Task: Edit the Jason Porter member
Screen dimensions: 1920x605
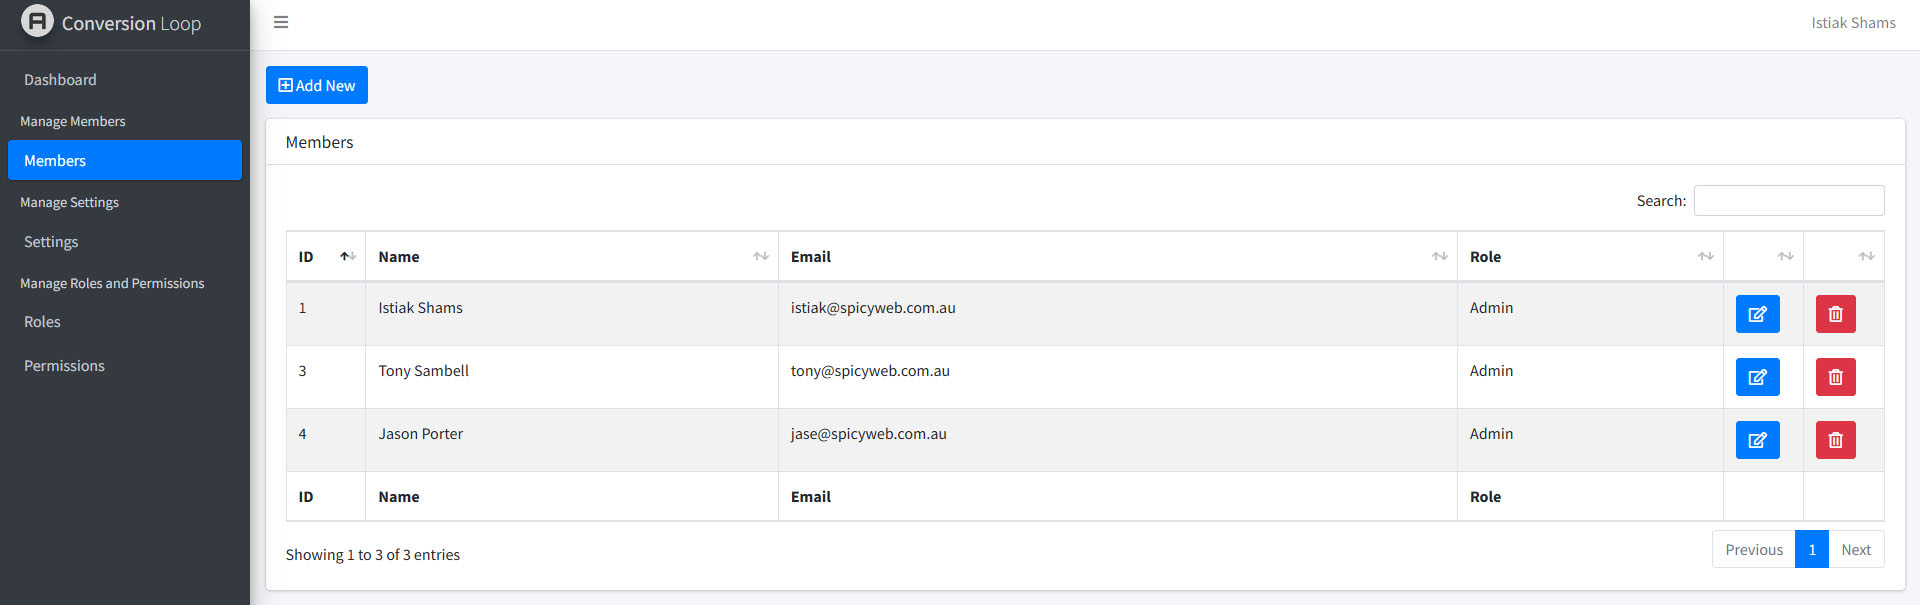Action: [x=1757, y=440]
